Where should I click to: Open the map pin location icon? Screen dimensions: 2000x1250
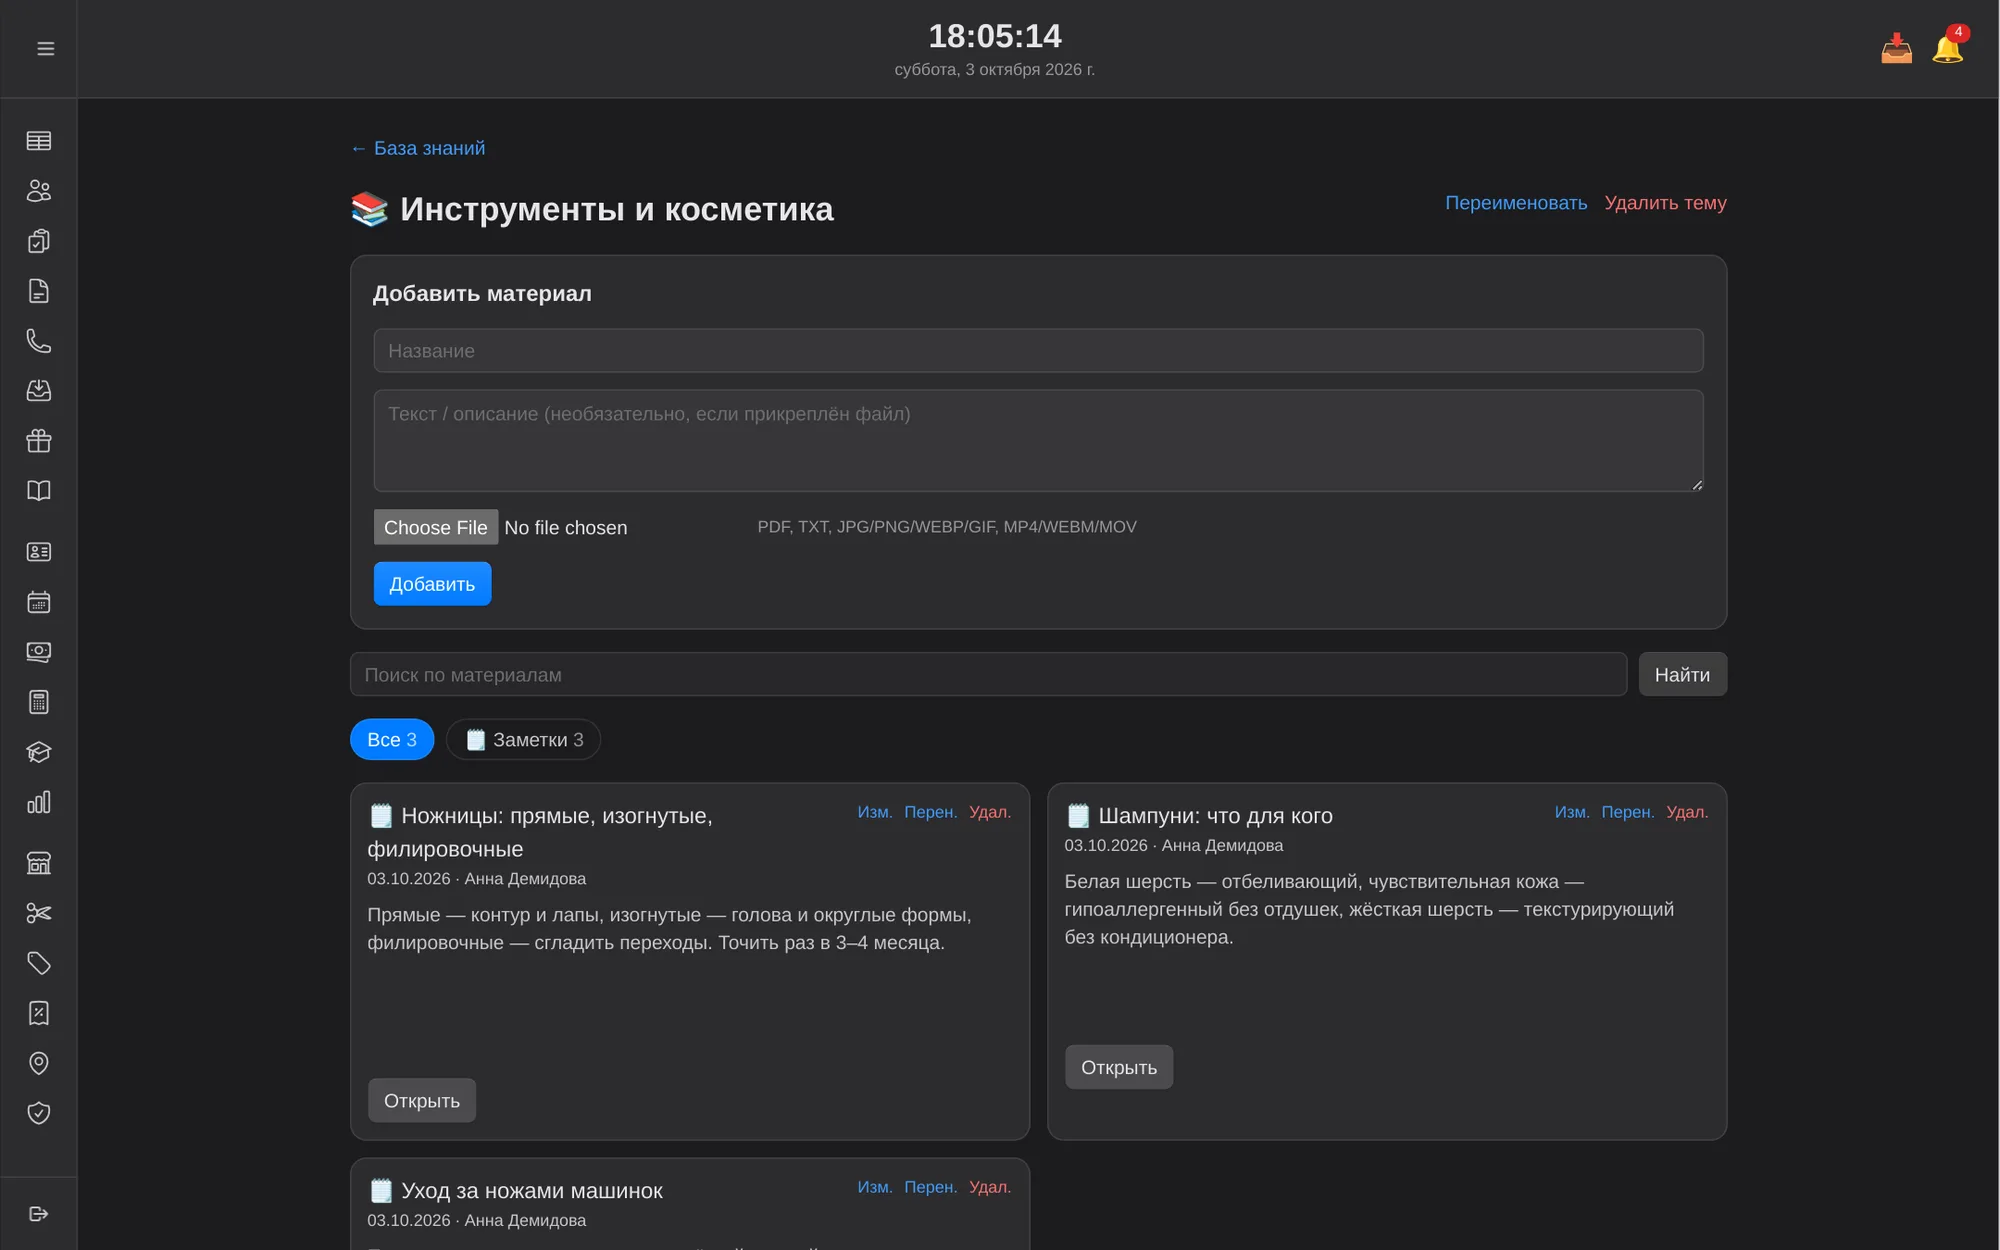(39, 1063)
